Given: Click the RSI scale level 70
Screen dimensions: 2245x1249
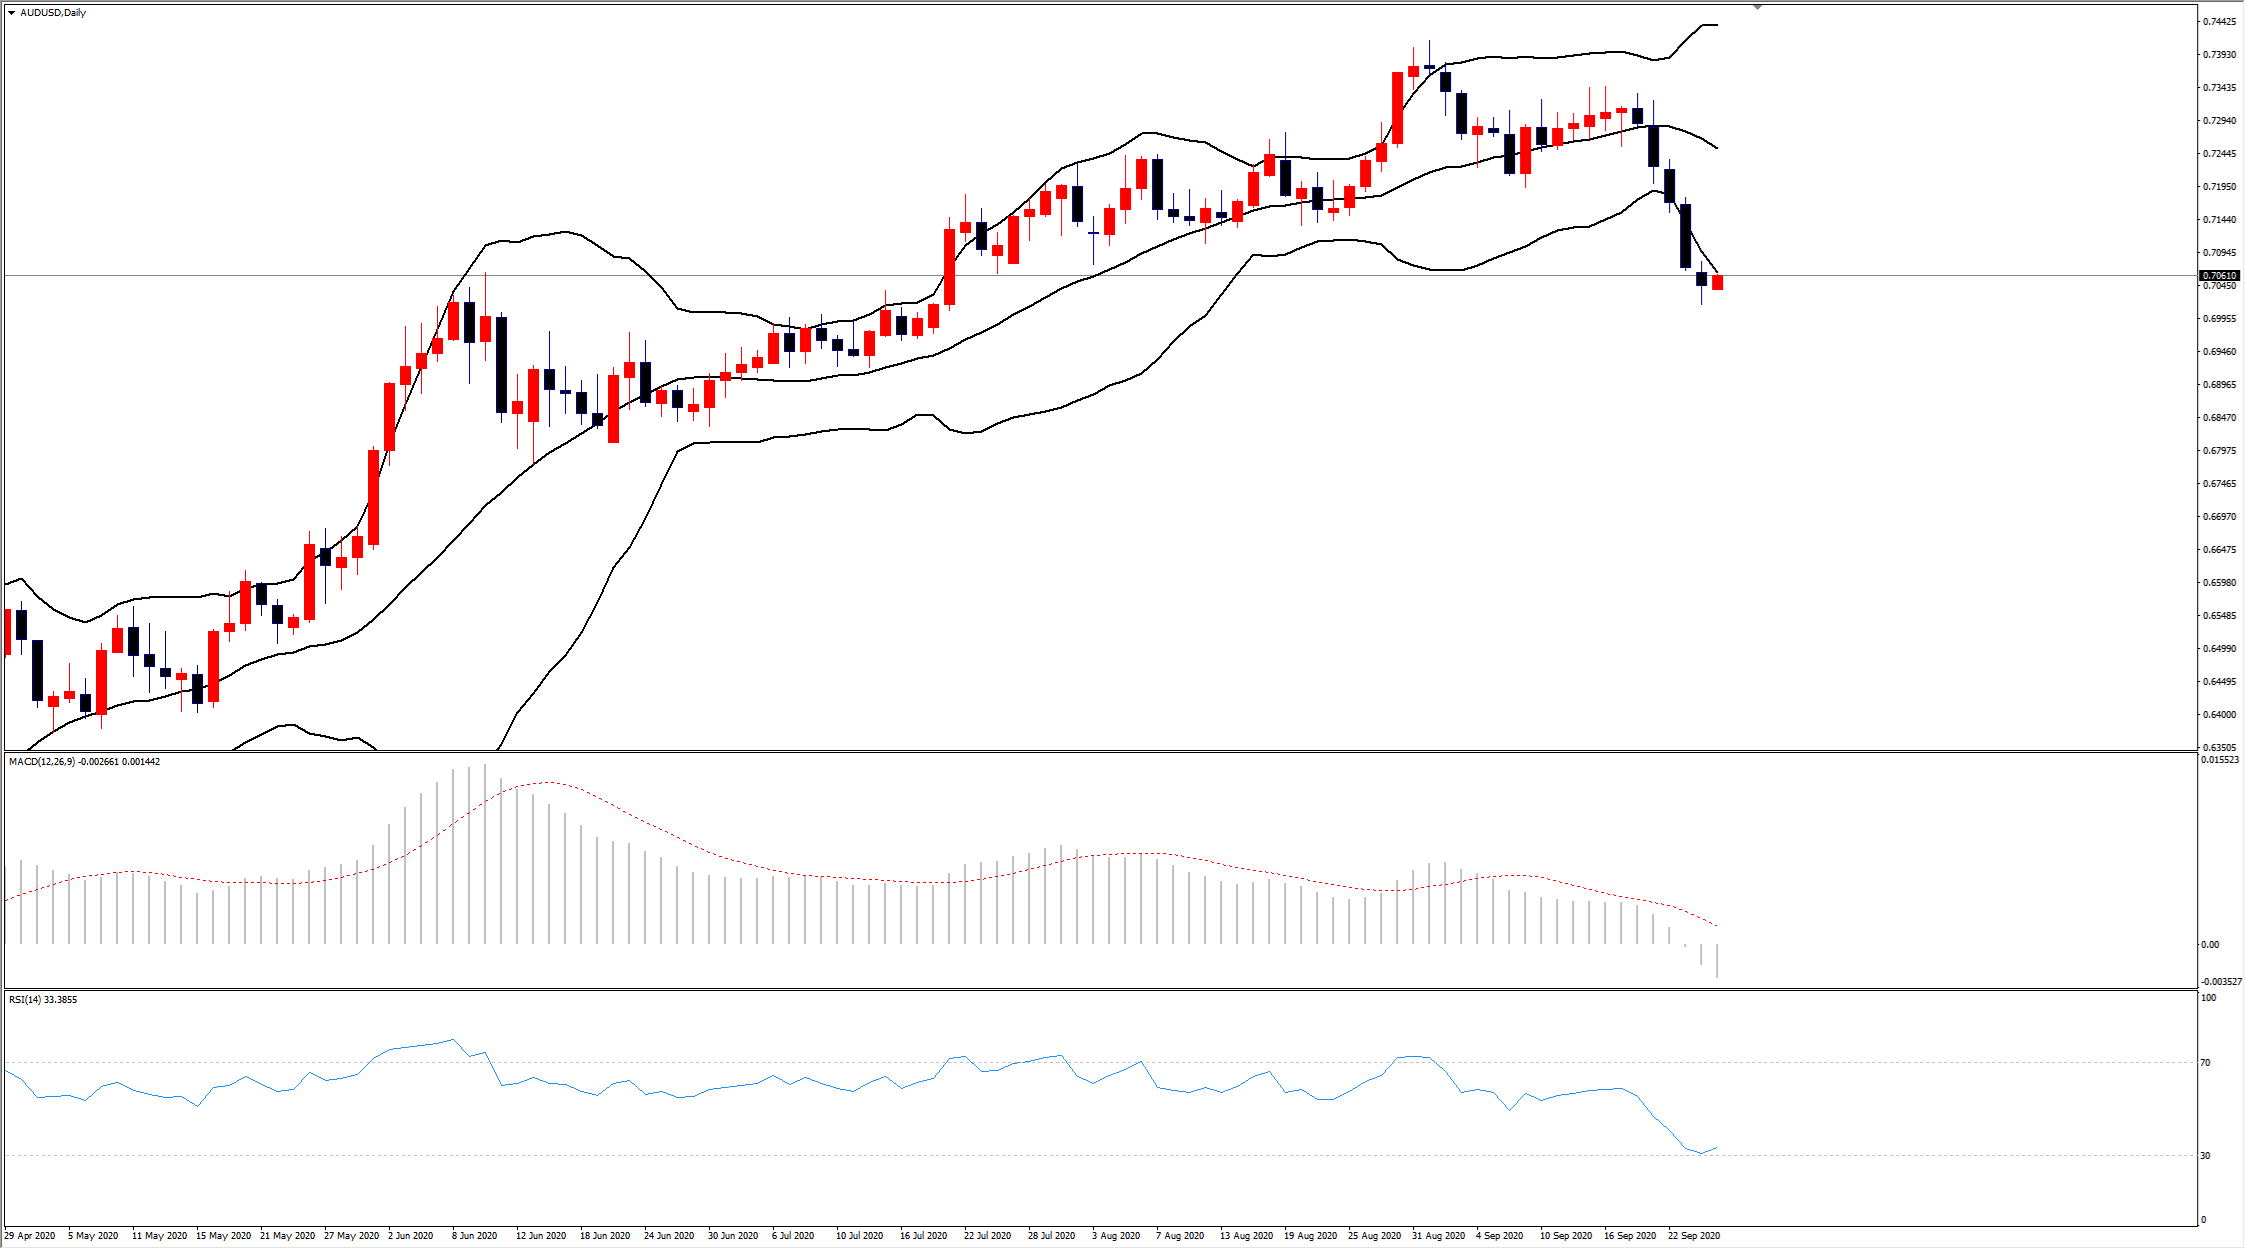Looking at the screenshot, I should [2206, 1063].
